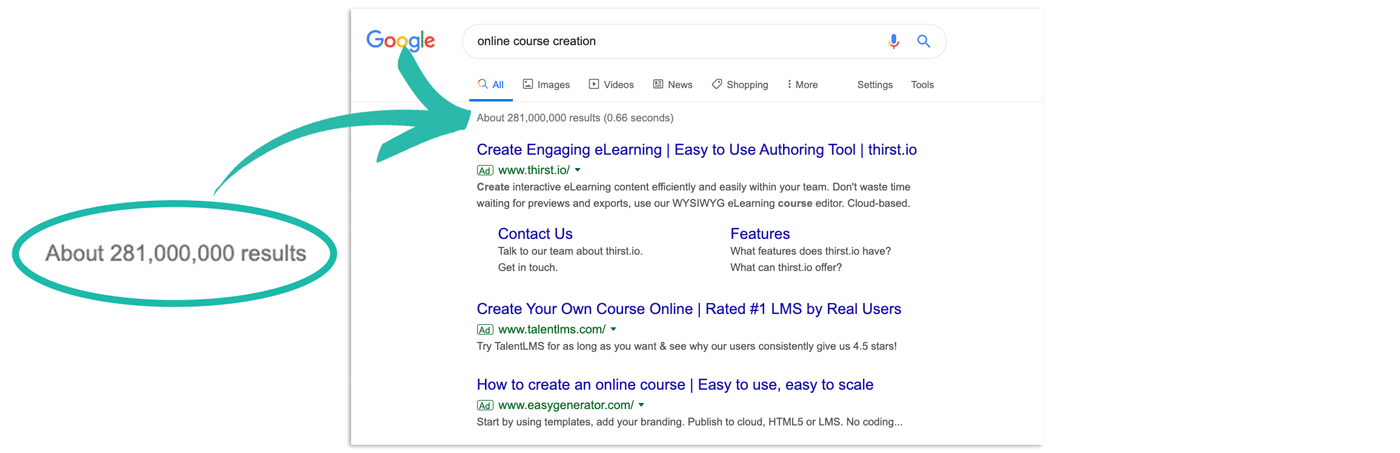This screenshot has width=1400, height=453.
Task: Click the Ad badge beside www.thirst.io
Action: [485, 171]
